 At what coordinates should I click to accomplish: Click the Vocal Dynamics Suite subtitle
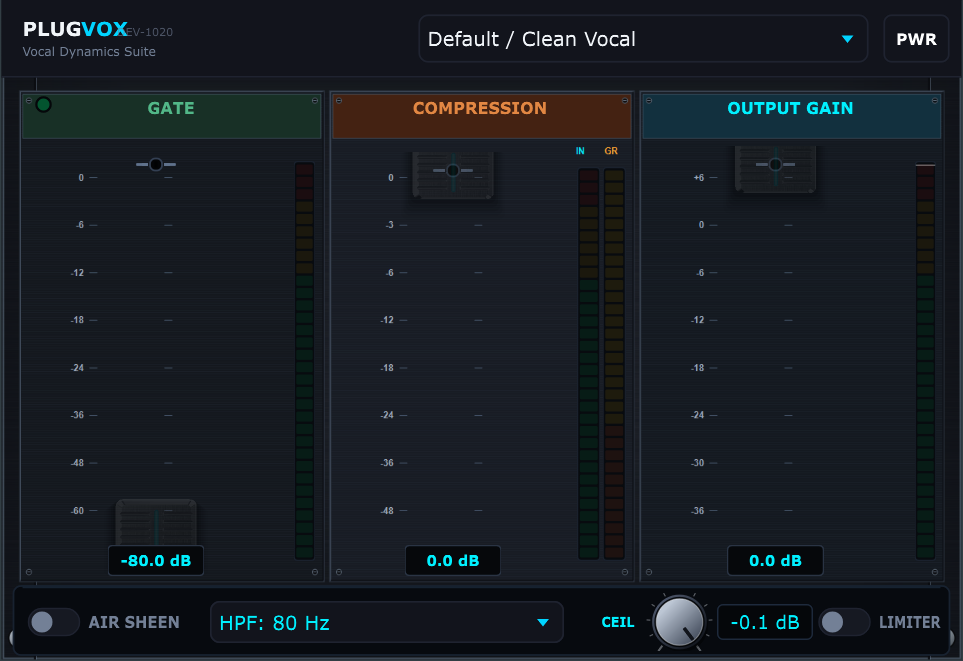tap(89, 52)
